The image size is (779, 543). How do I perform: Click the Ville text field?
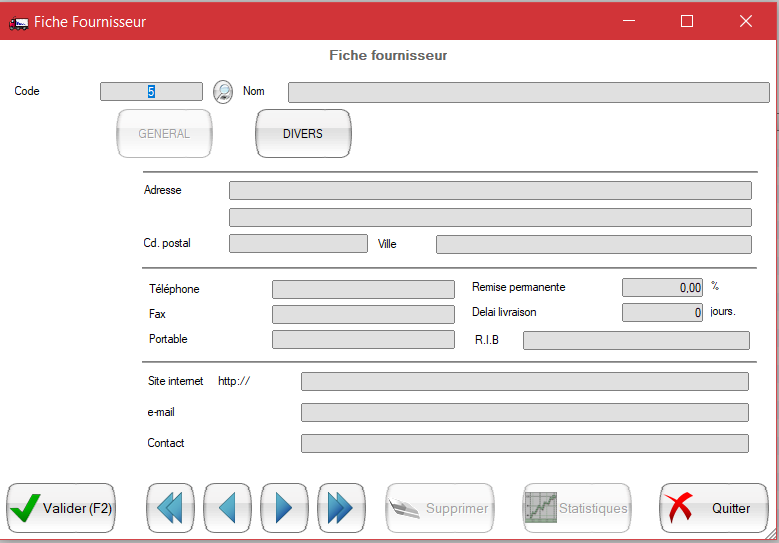click(593, 244)
